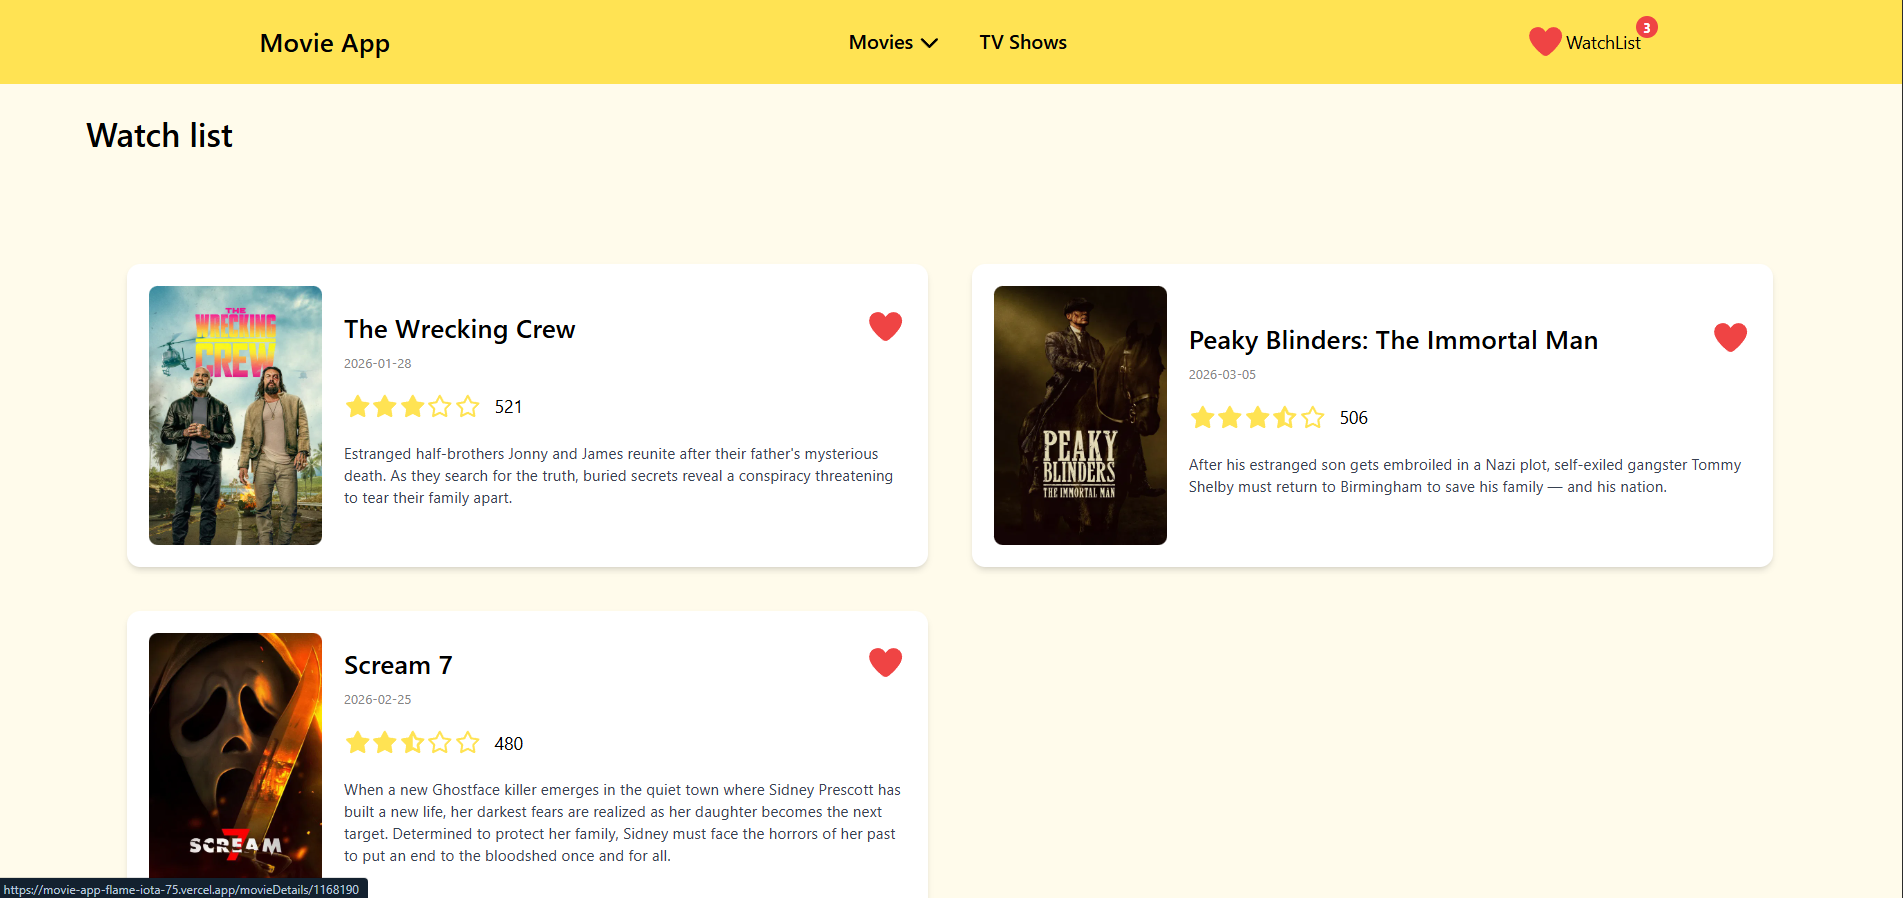1903x898 pixels.
Task: Toggle the heart on Scream 7
Action: [x=885, y=662]
